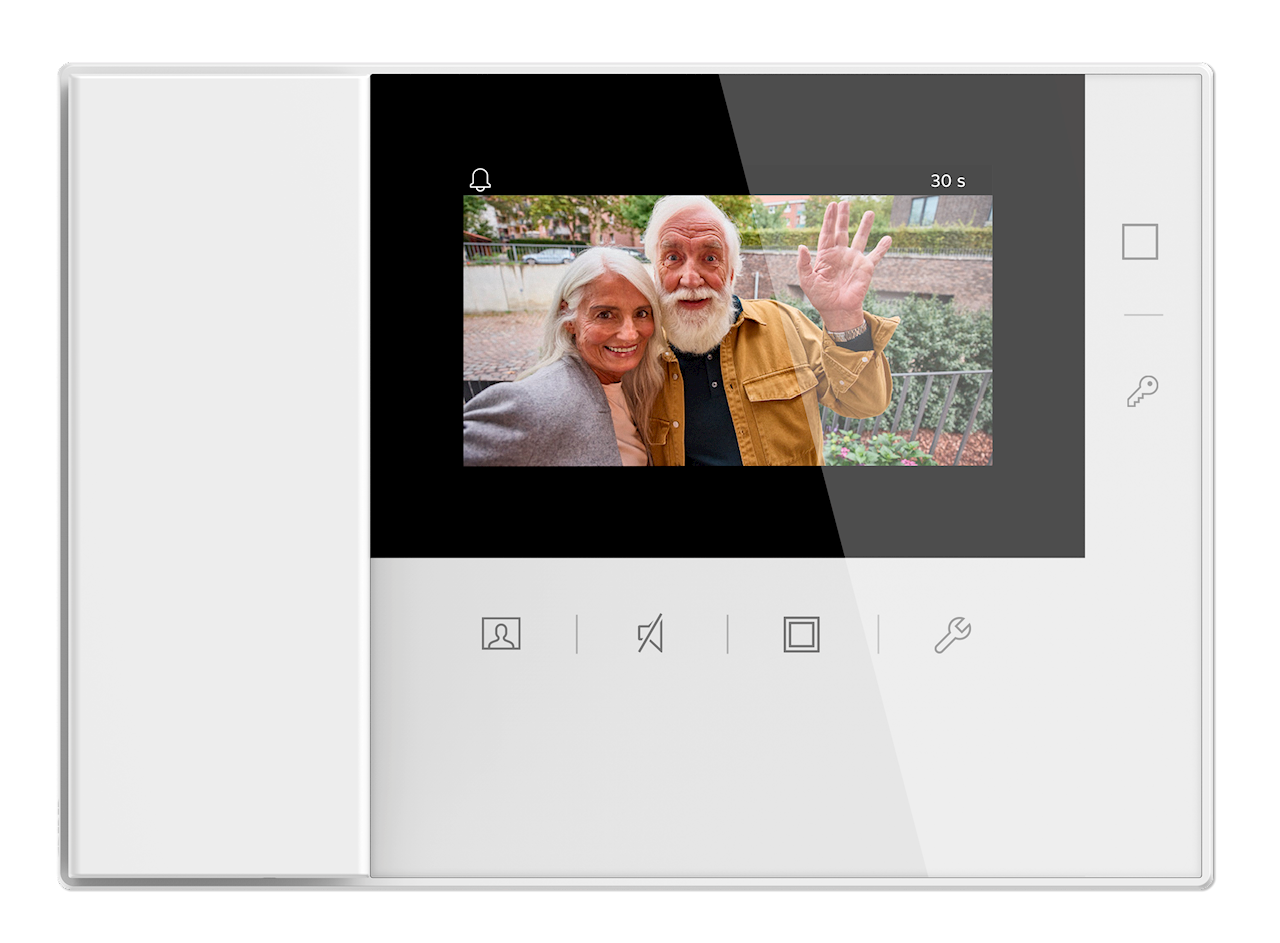Screen dimensions: 1280x943
Task: Tap the double-square icon below the screen
Action: coord(801,635)
